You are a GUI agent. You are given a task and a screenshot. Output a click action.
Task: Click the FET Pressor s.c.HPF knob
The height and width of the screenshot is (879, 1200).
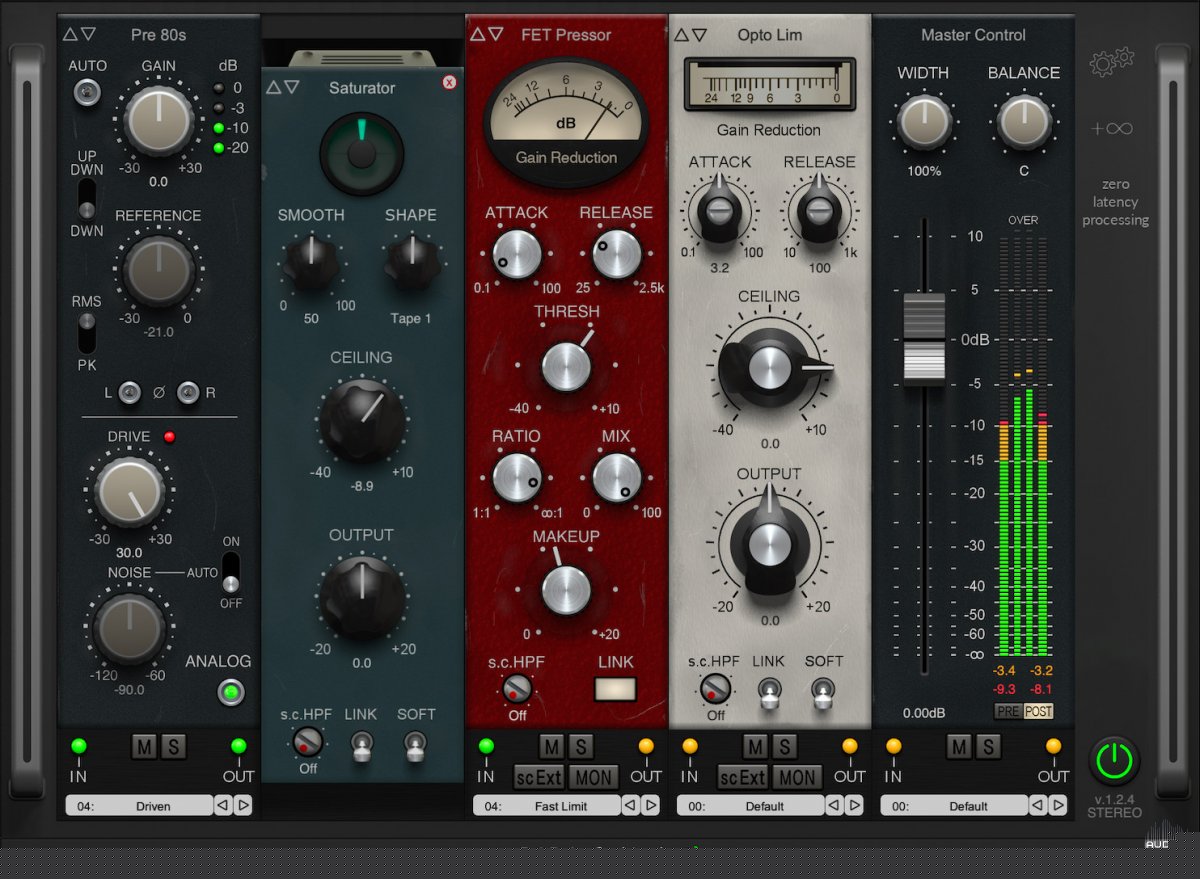(x=517, y=688)
